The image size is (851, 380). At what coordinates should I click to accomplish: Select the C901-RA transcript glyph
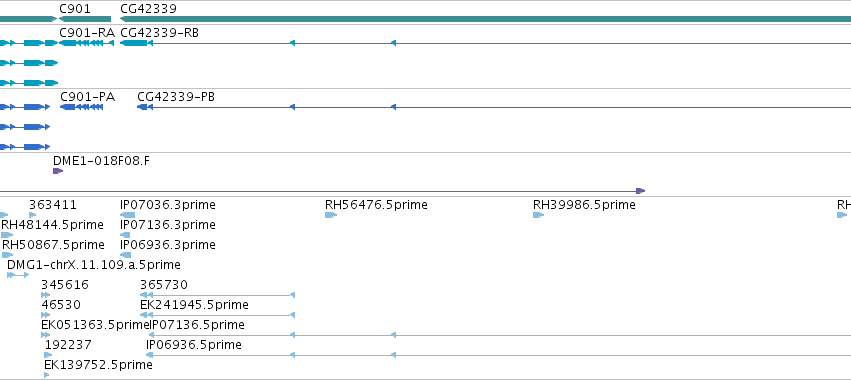coord(86,43)
